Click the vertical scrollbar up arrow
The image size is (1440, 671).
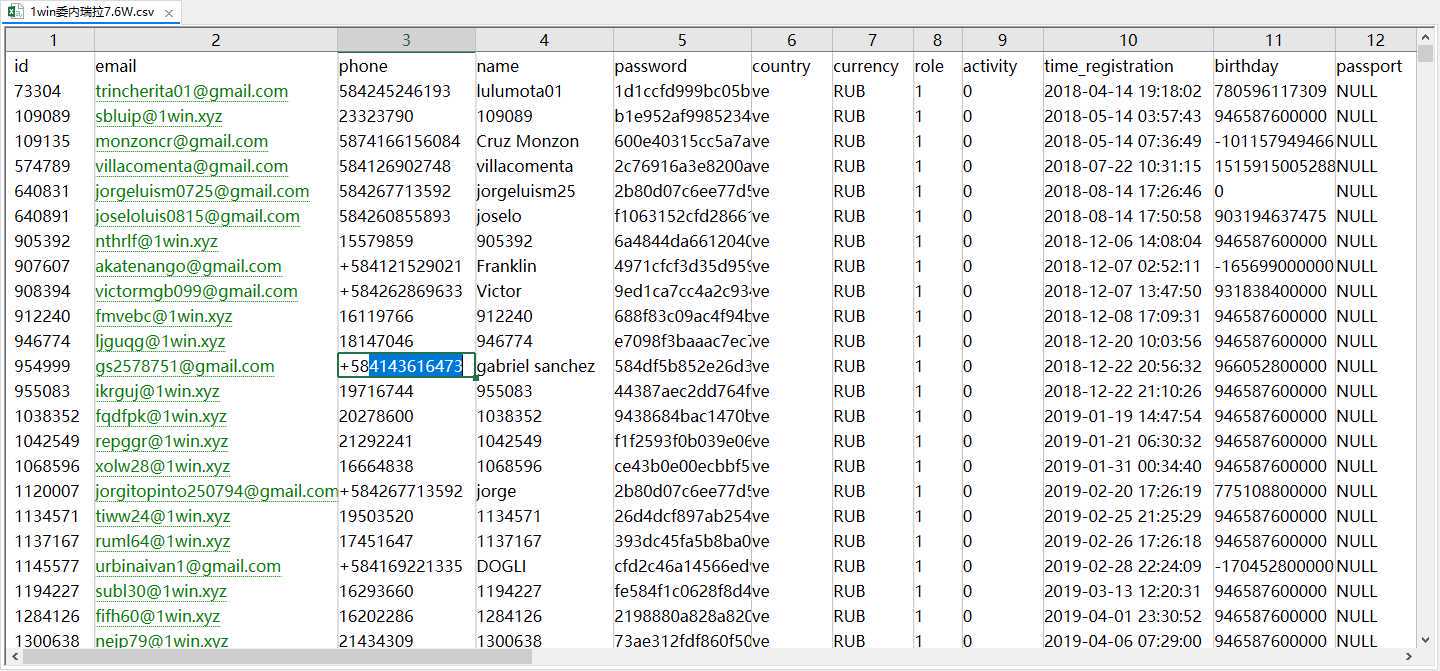pyautogui.click(x=1426, y=38)
